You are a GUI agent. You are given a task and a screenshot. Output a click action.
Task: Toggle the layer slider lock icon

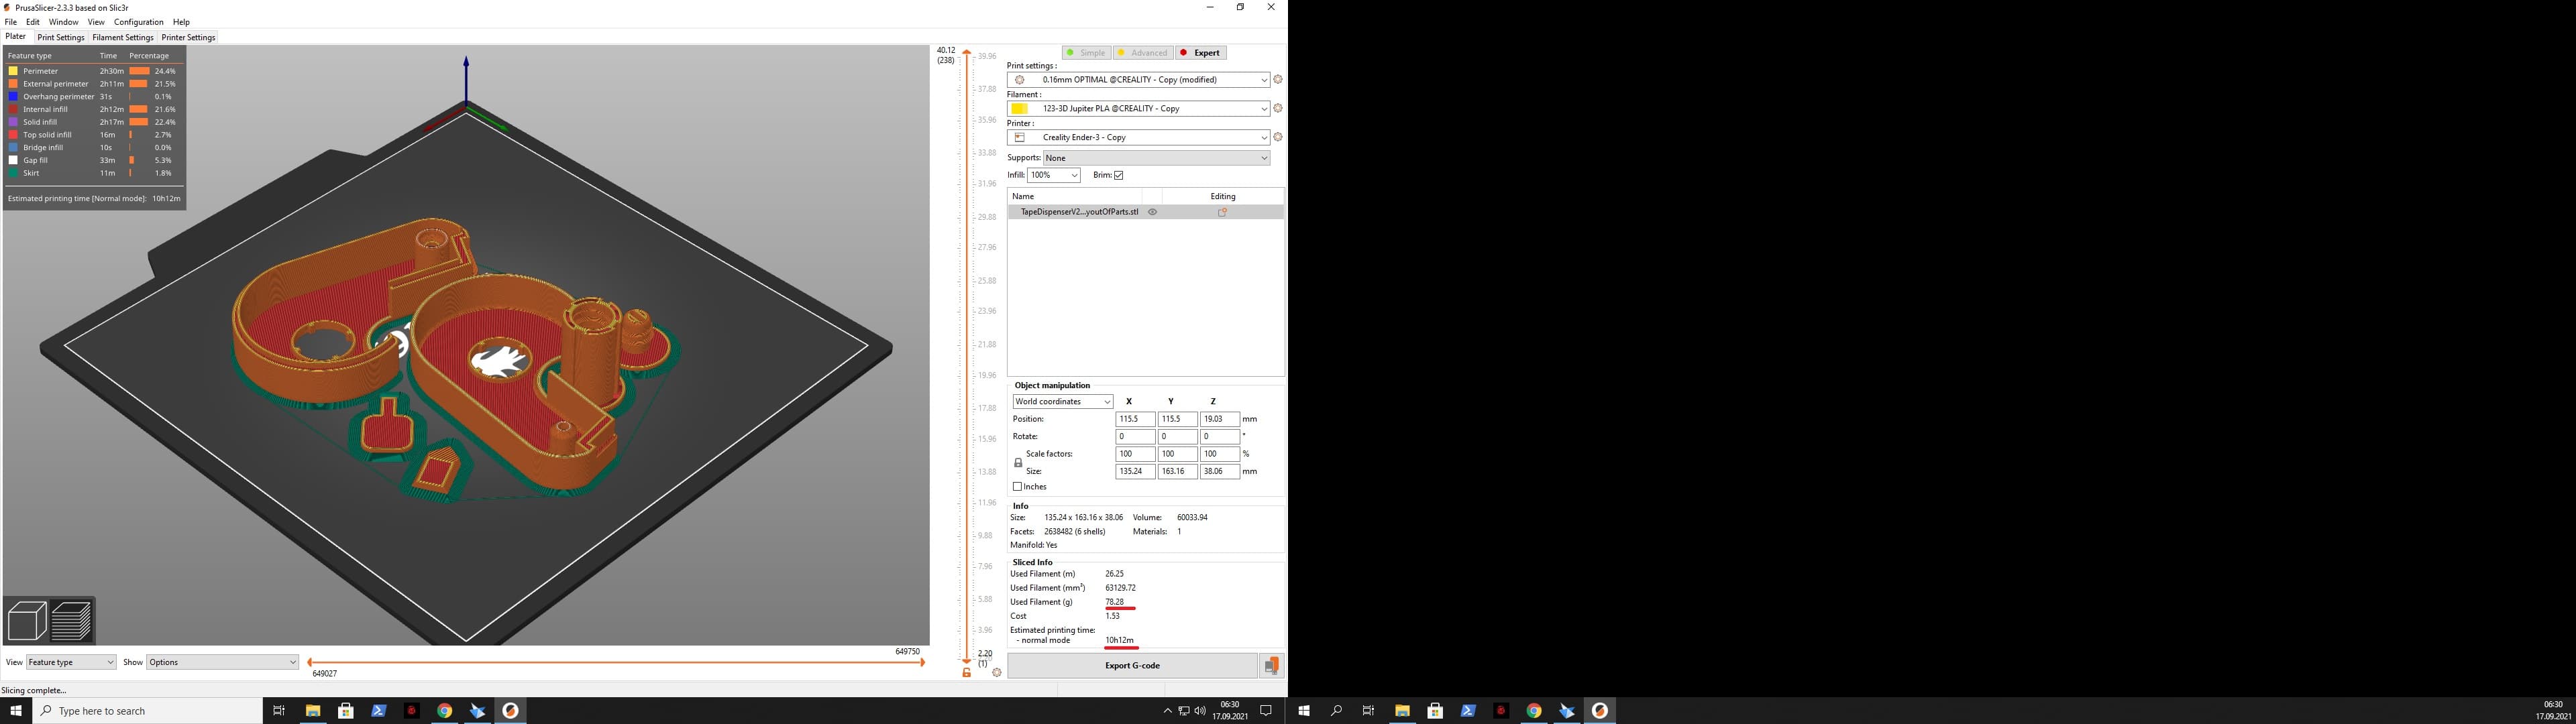[x=966, y=673]
